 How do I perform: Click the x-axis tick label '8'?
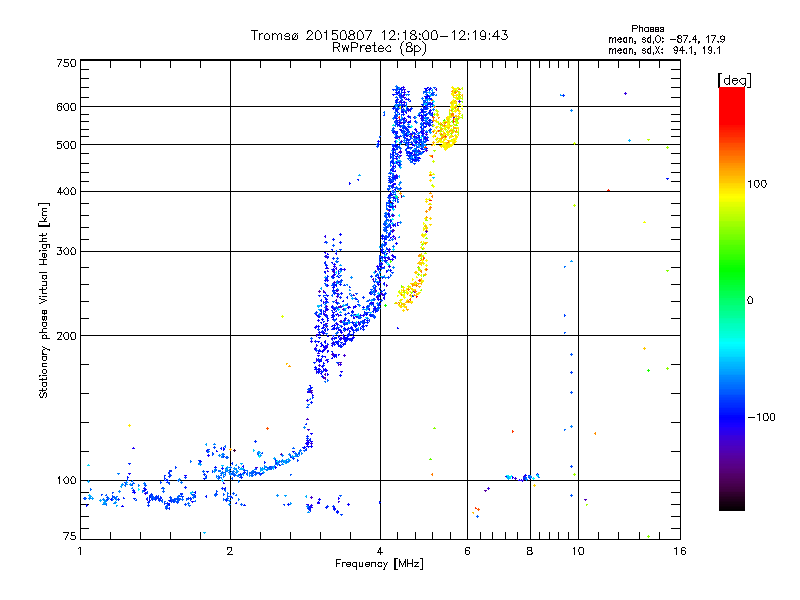pyautogui.click(x=530, y=551)
